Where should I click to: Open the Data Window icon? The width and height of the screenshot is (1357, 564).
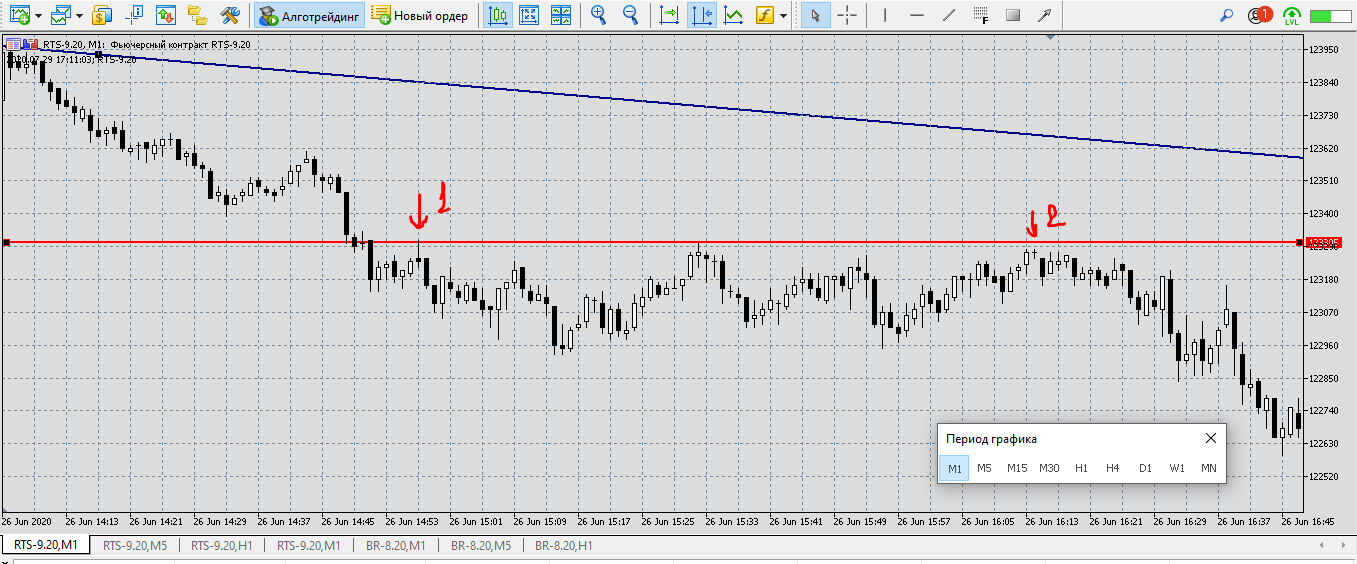point(134,15)
